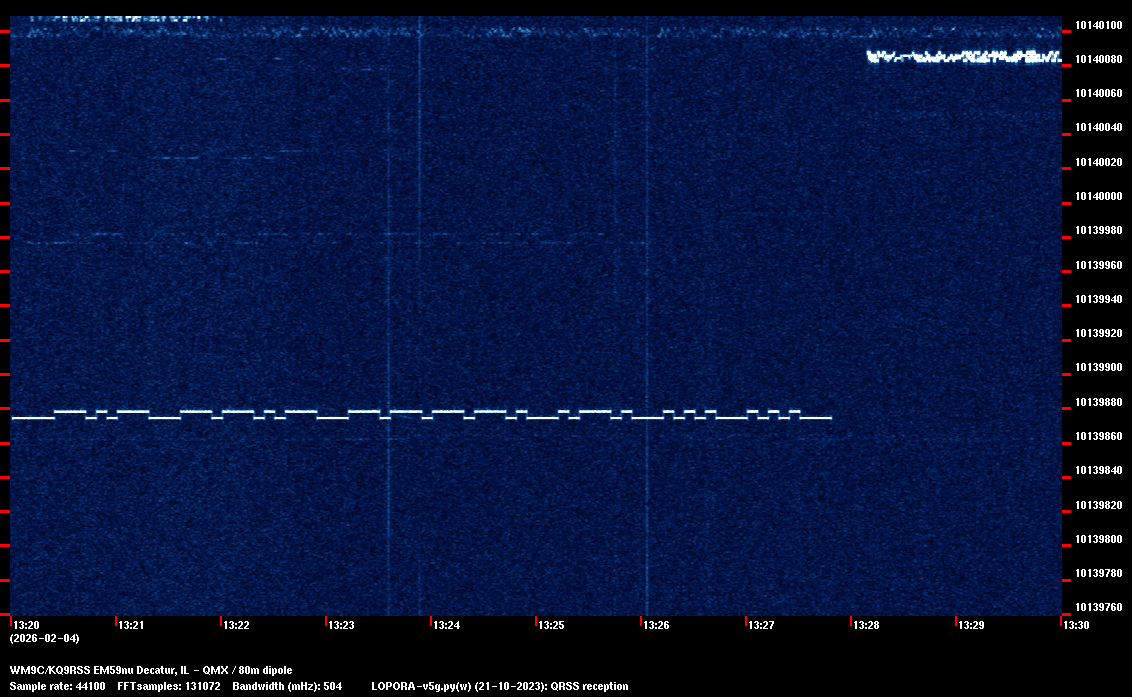The width and height of the screenshot is (1132, 697).
Task: Select the 13:26 time marker label
Action: coord(656,626)
